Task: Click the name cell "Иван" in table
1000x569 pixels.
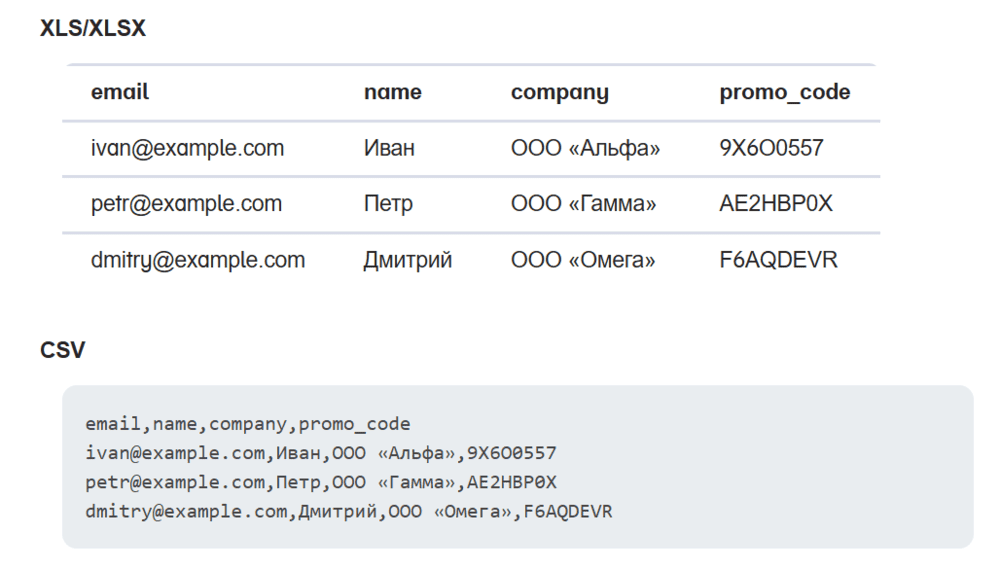Action: 390,149
